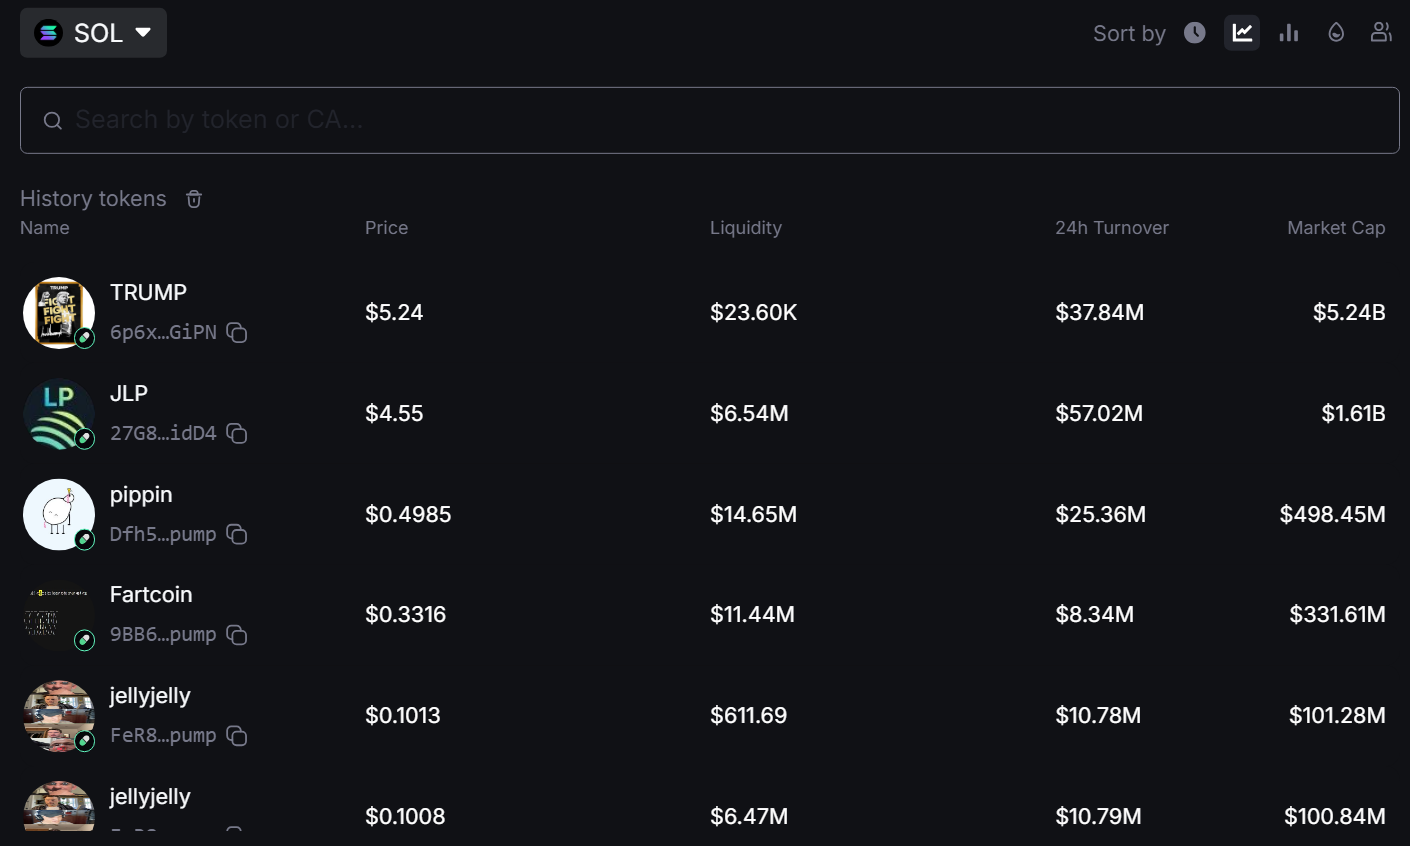Select the TRUMP token name
Screen dimensions: 1410x846
pos(148,292)
